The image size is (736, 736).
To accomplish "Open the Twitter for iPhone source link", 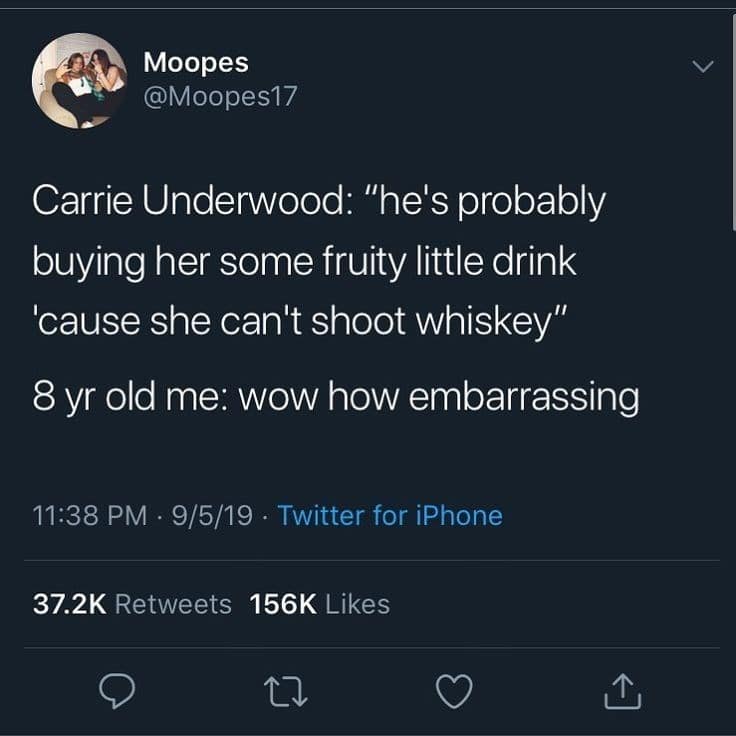I will (390, 515).
